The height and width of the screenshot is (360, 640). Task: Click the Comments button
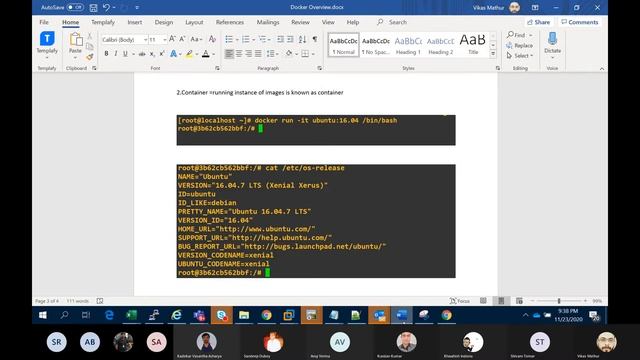click(x=580, y=22)
